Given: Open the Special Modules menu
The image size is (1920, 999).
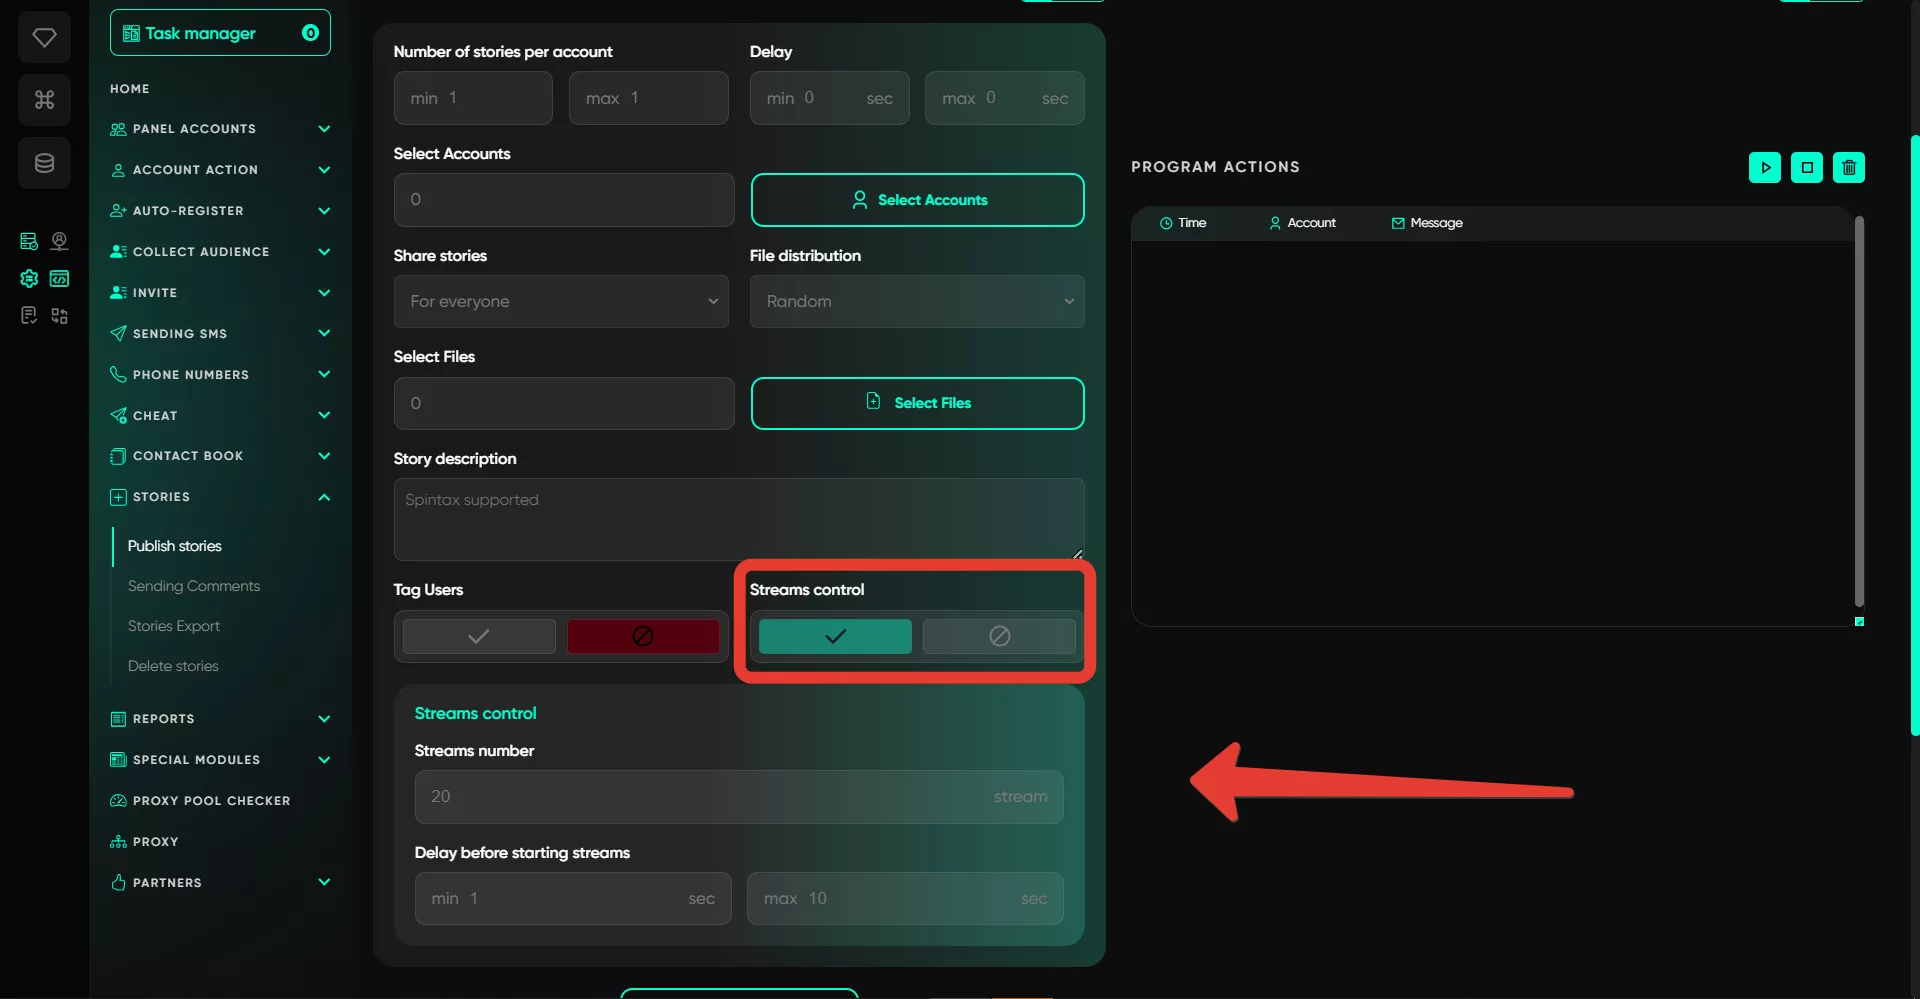Looking at the screenshot, I should [x=220, y=760].
